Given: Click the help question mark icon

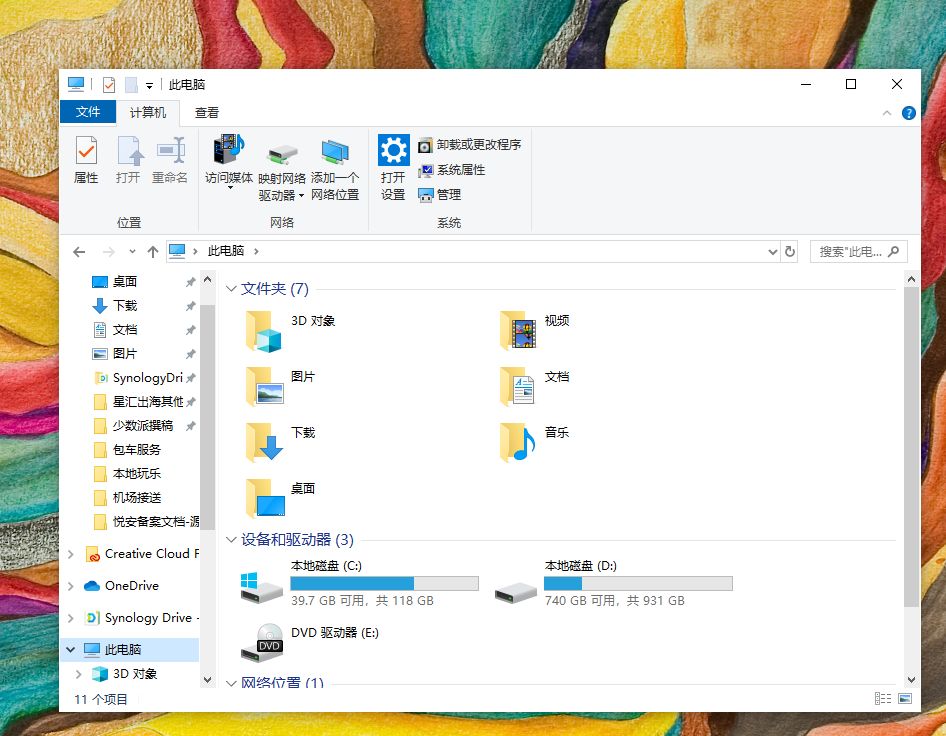Looking at the screenshot, I should click(x=909, y=113).
